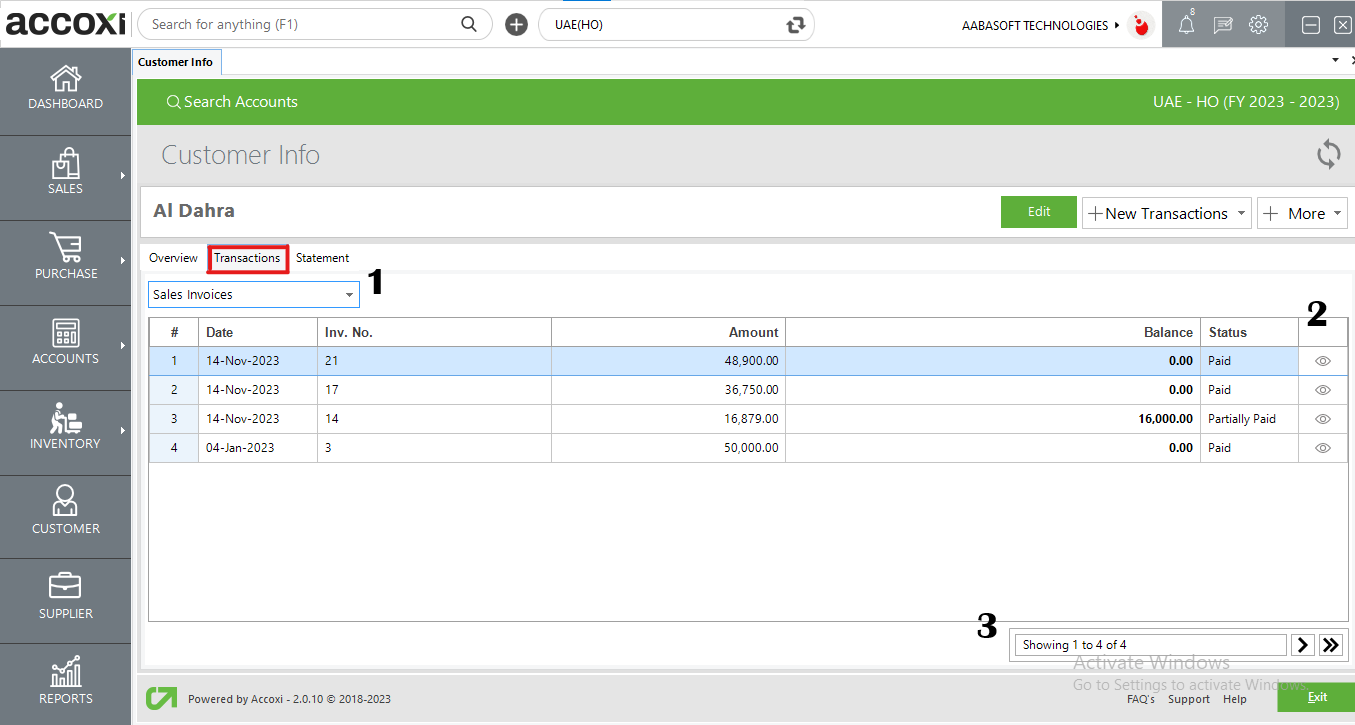Screen dimensions: 1355x725
Task: Select the Overview tab
Action: pyautogui.click(x=173, y=257)
